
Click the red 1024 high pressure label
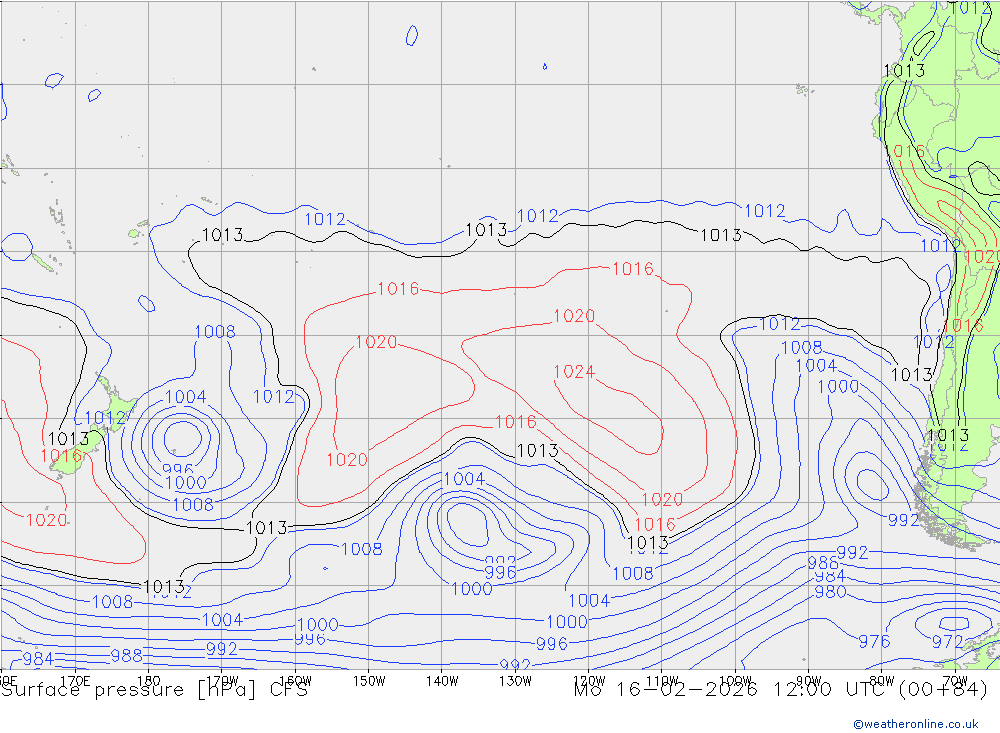coord(574,372)
